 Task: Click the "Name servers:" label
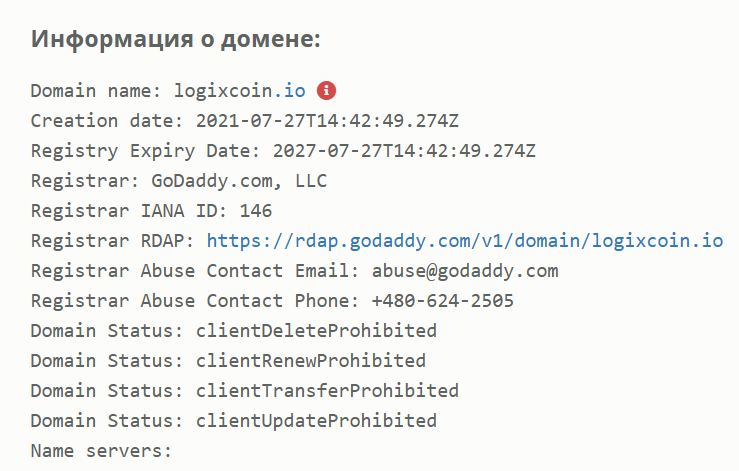pyautogui.click(x=101, y=451)
